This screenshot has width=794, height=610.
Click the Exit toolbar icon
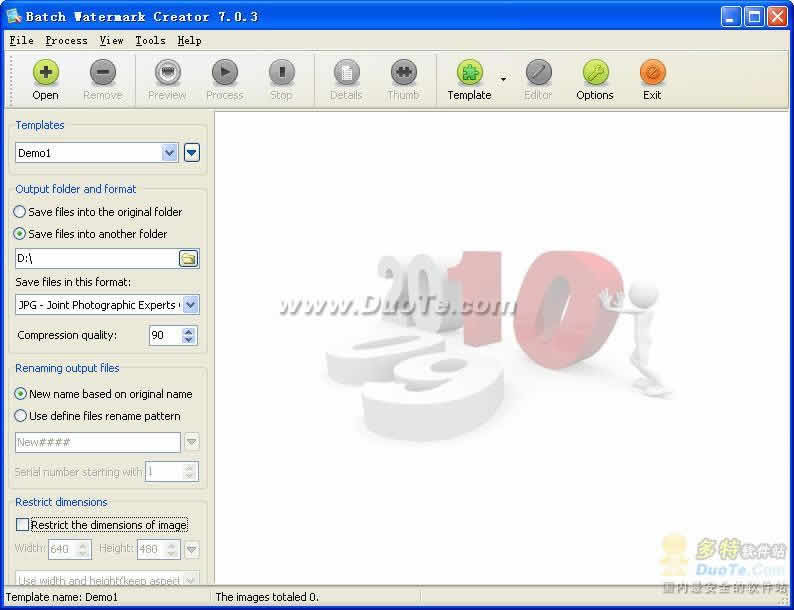tap(652, 74)
